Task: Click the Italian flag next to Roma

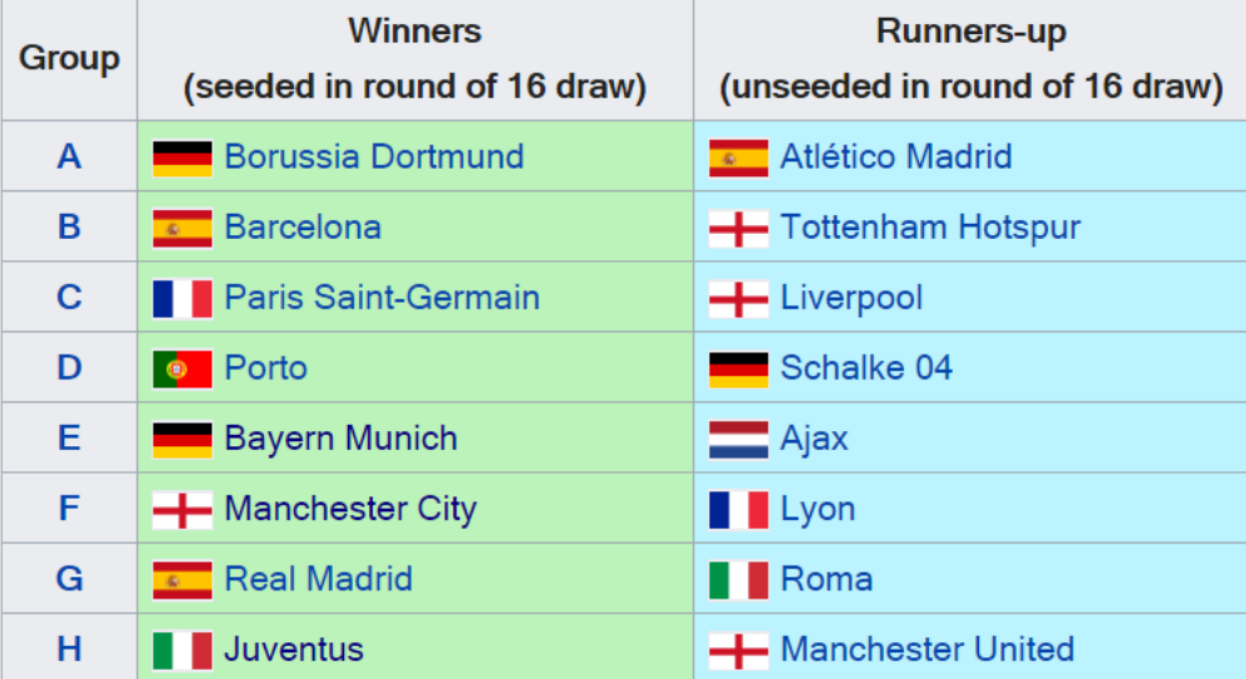Action: click(738, 579)
